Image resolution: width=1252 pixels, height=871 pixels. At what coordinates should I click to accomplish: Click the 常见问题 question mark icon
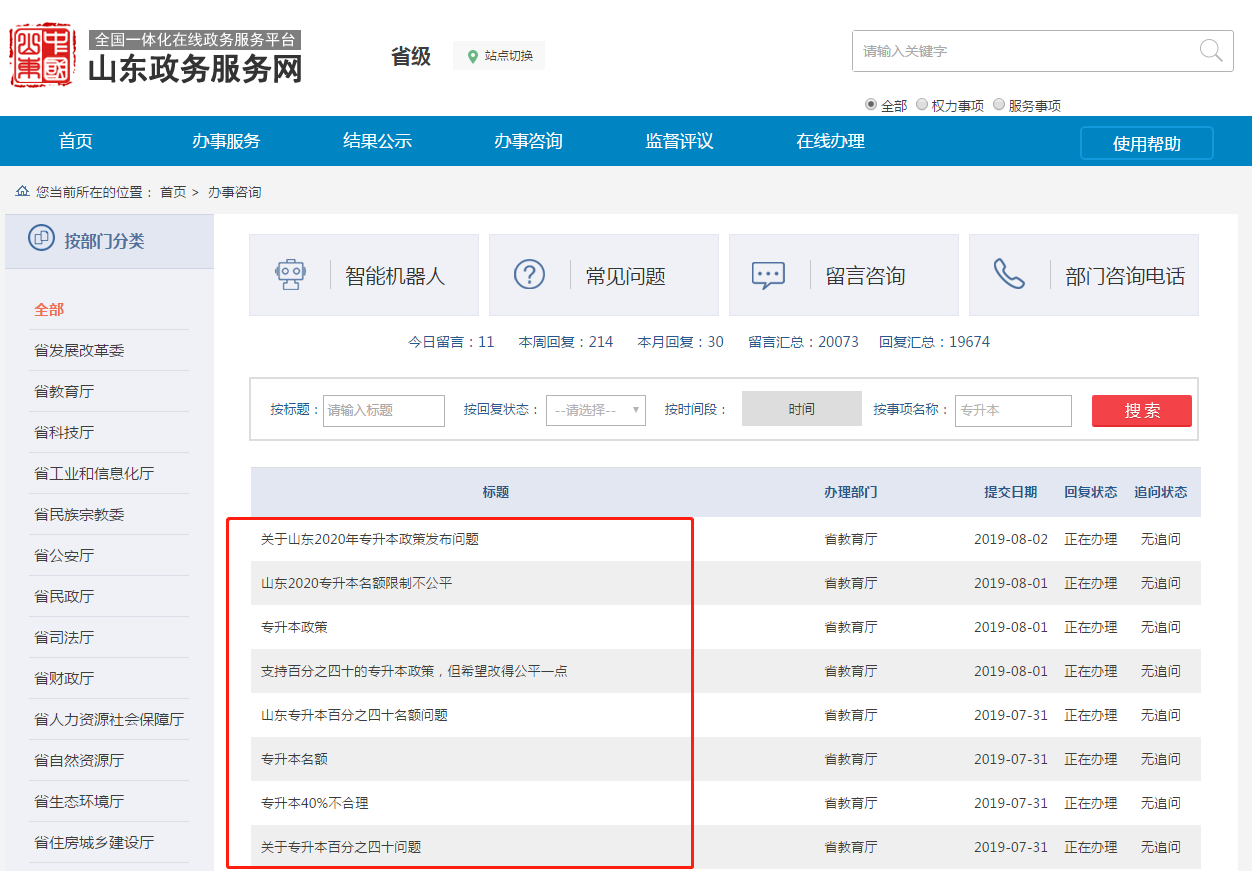pos(529,275)
